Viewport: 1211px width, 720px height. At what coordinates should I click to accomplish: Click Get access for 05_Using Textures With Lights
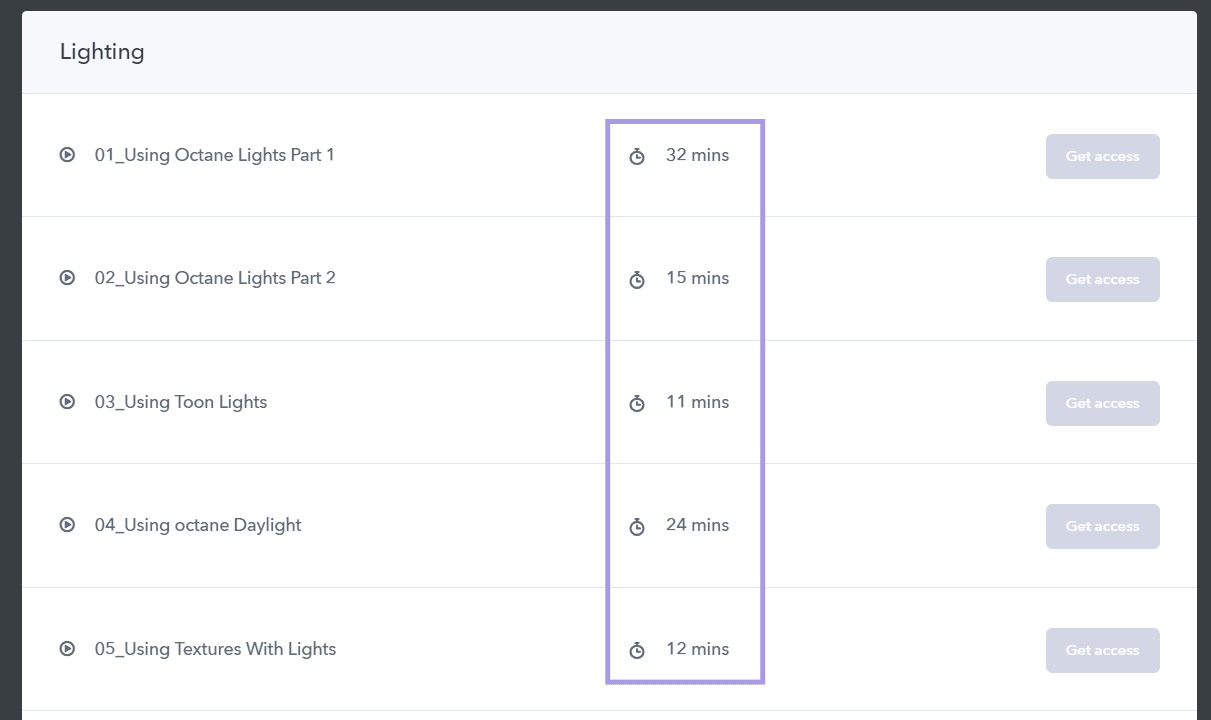[1102, 650]
